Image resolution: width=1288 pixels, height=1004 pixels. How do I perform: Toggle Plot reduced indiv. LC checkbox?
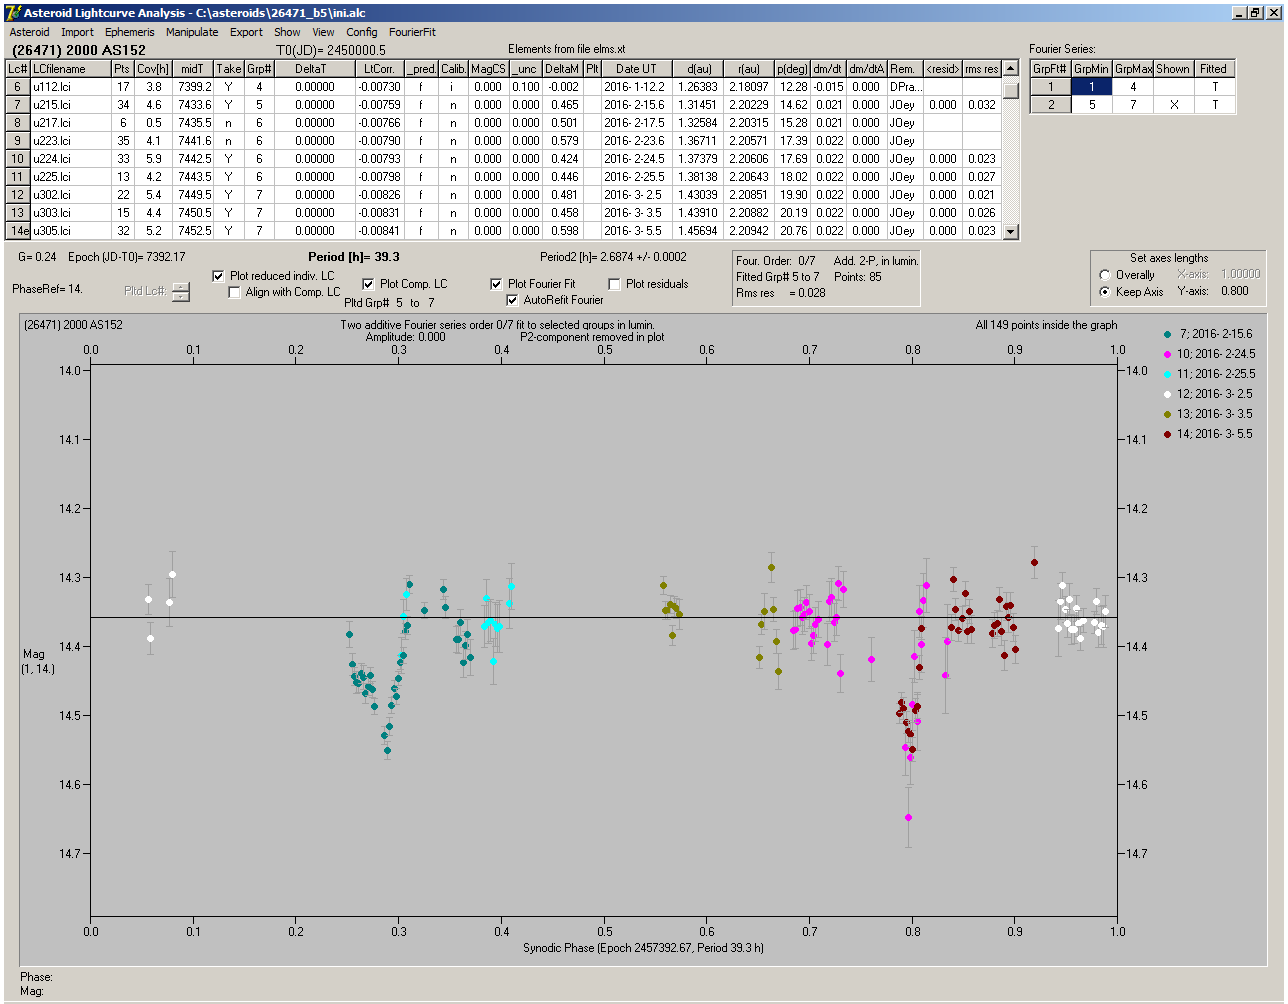coord(219,276)
